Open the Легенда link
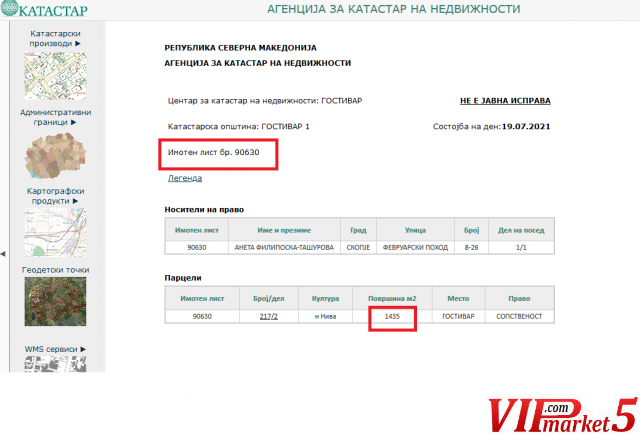The image size is (640, 443). 184,178
